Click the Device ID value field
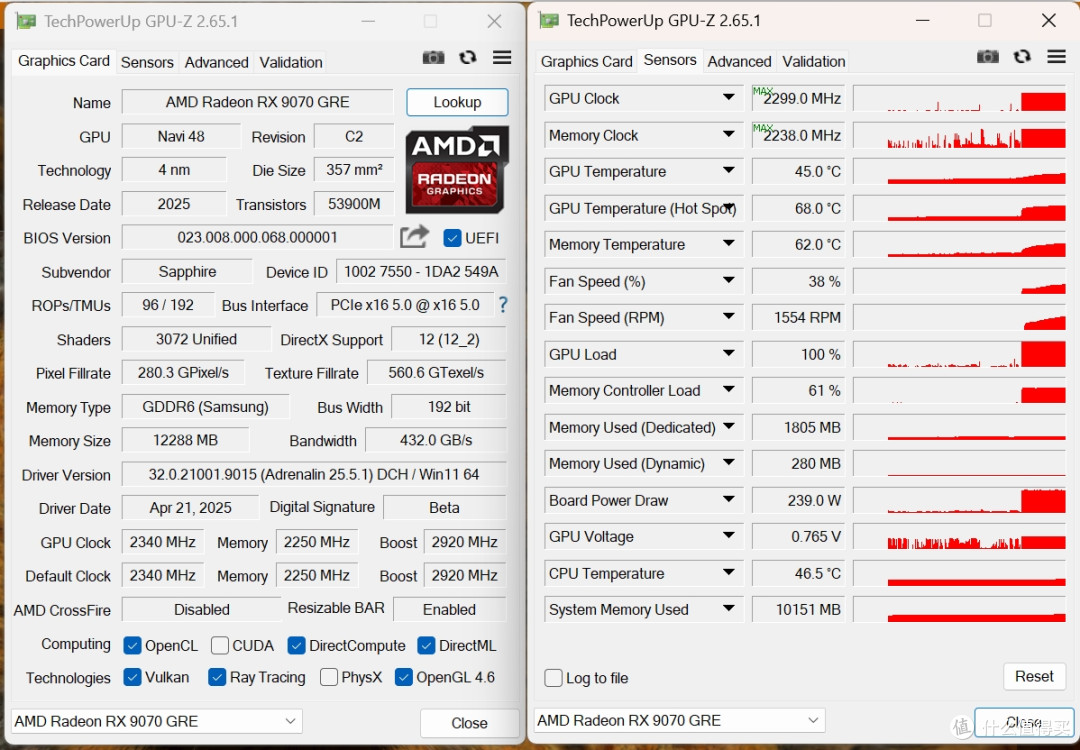Image resolution: width=1080 pixels, height=750 pixels. click(421, 271)
